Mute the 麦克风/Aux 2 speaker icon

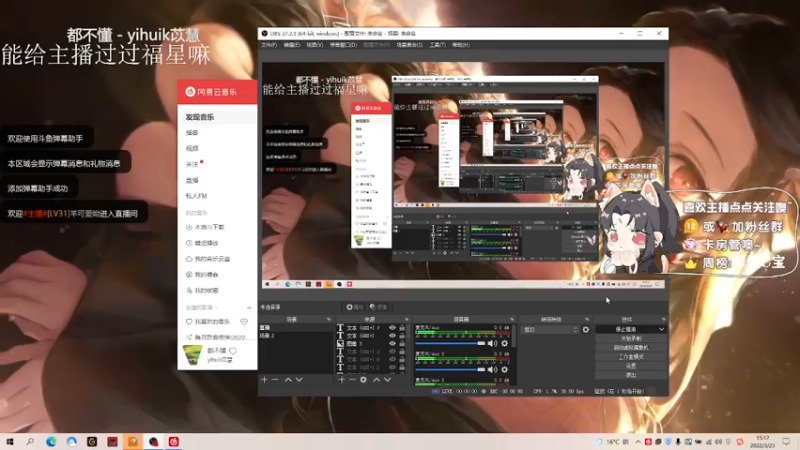coord(492,369)
